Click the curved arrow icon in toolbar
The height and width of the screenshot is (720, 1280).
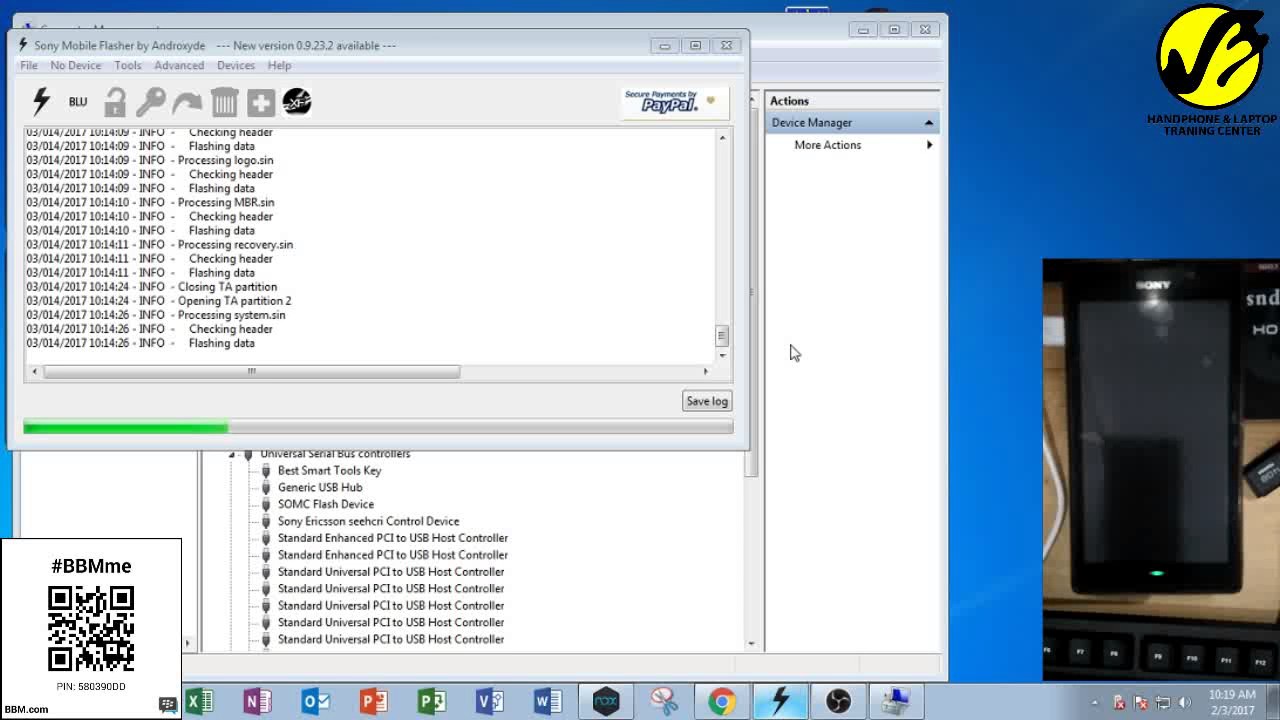coord(187,102)
